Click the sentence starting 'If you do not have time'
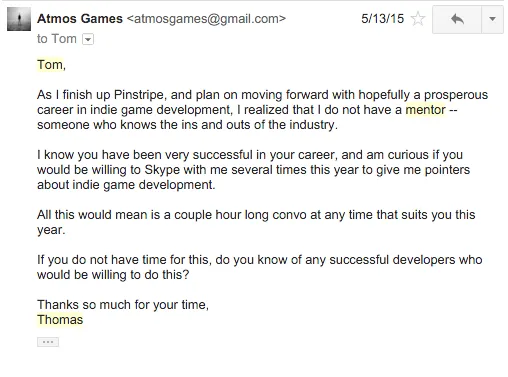Screen dimensions: 508x377 pos(260,267)
